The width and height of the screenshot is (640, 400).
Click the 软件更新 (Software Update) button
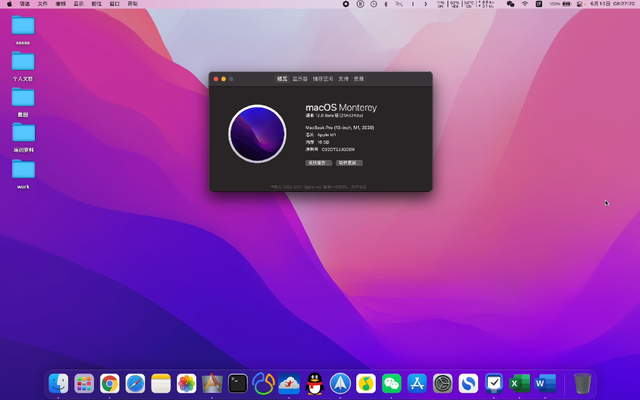click(x=349, y=162)
